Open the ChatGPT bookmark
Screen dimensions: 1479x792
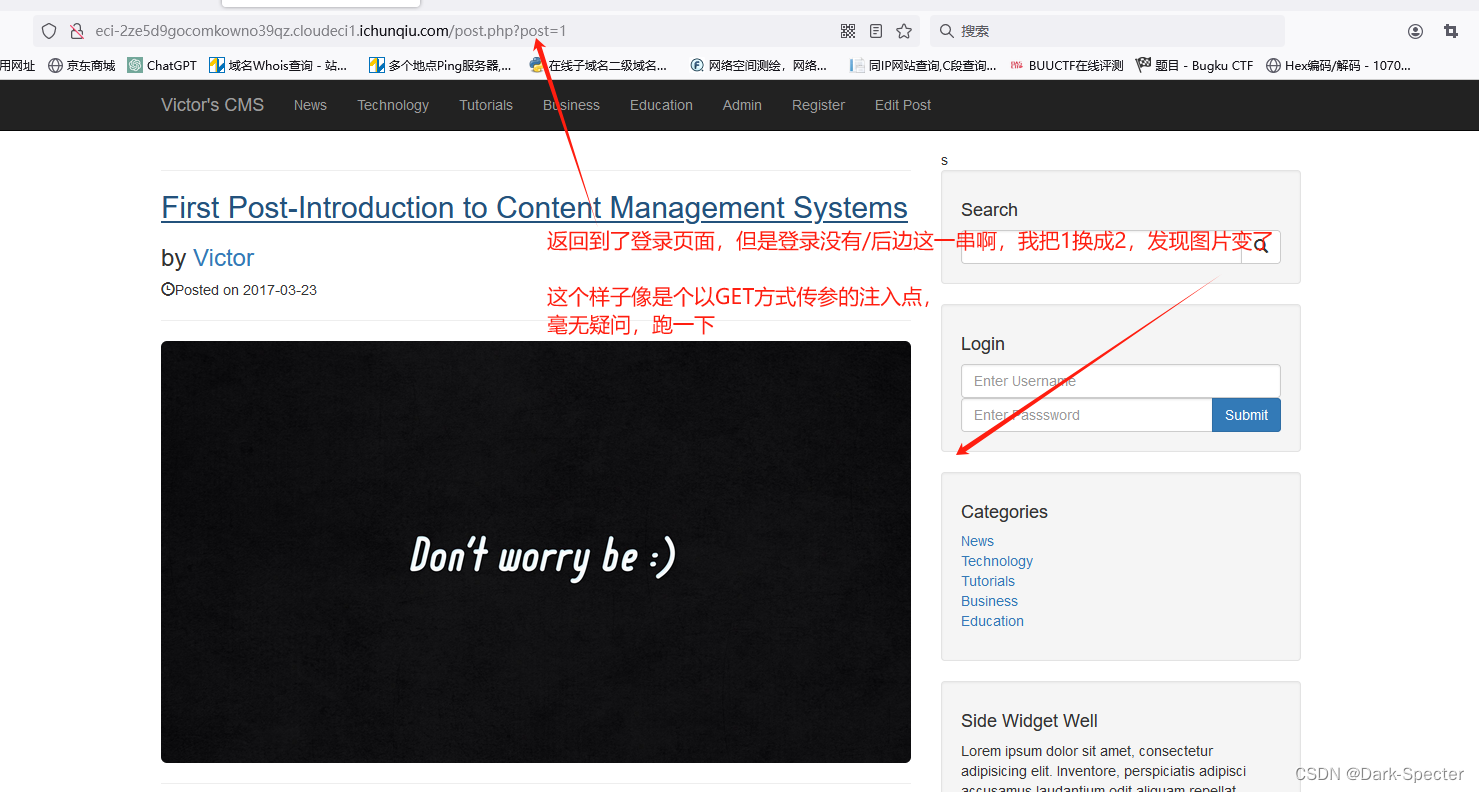(x=160, y=65)
